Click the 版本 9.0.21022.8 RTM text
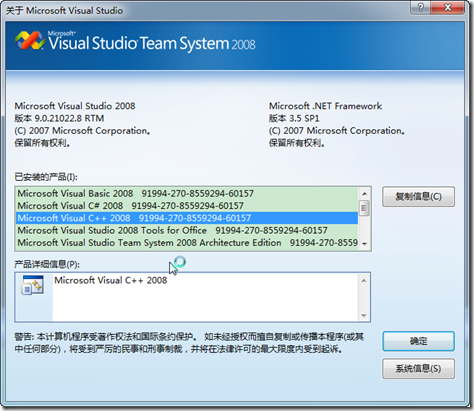Screen dimensions: 474x411 pos(59,118)
